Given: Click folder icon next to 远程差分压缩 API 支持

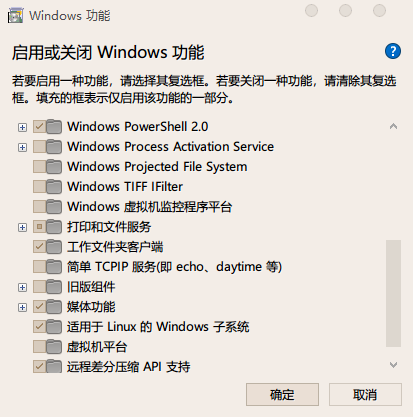Looking at the screenshot, I should click(54, 367).
